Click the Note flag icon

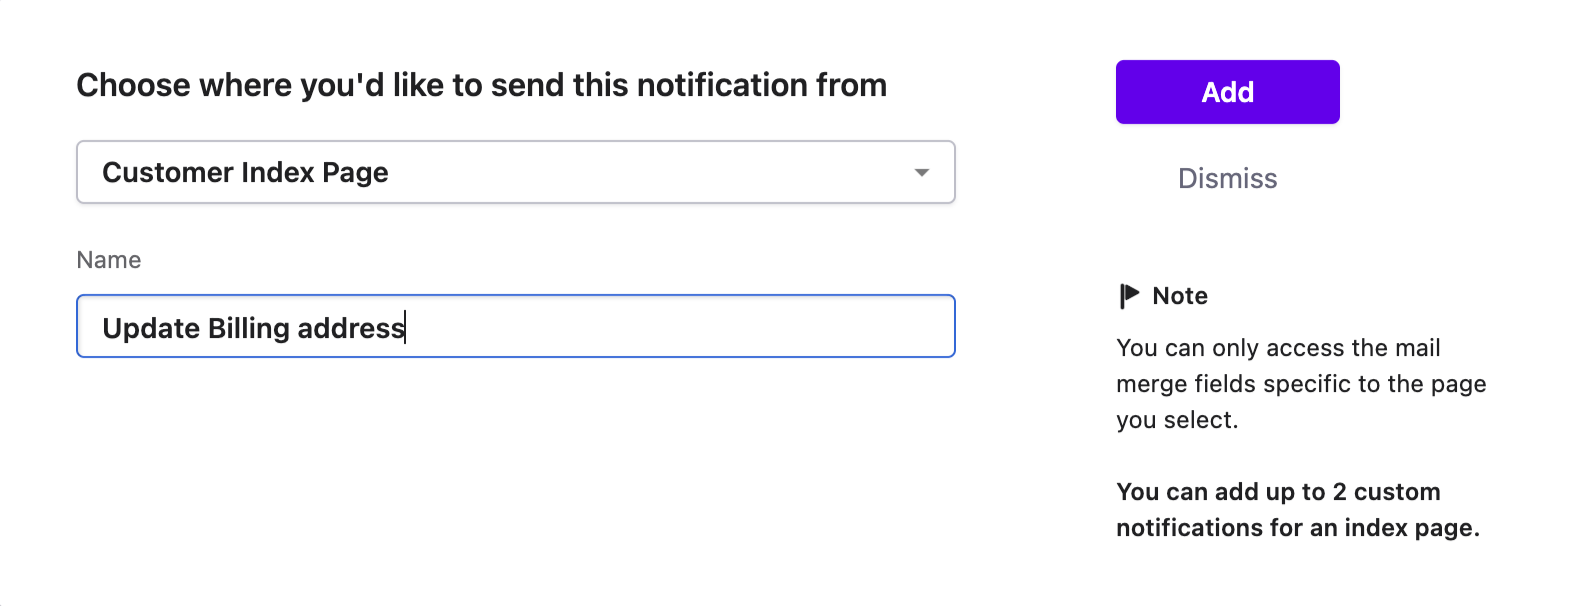coord(1129,296)
